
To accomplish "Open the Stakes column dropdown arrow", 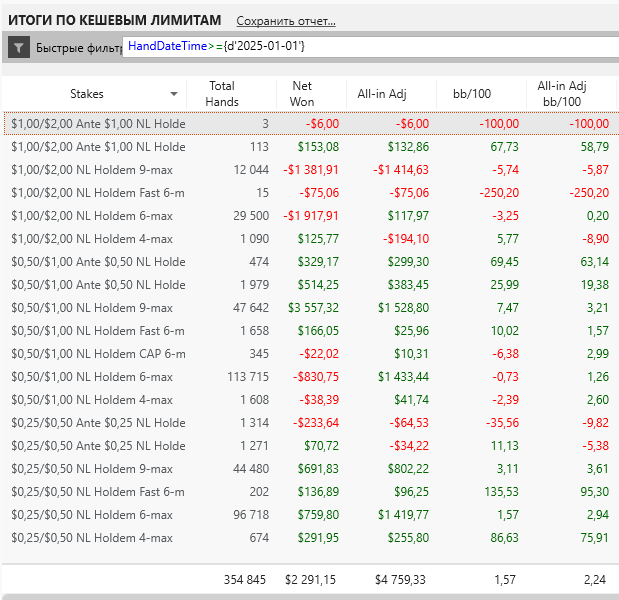I will [x=175, y=94].
